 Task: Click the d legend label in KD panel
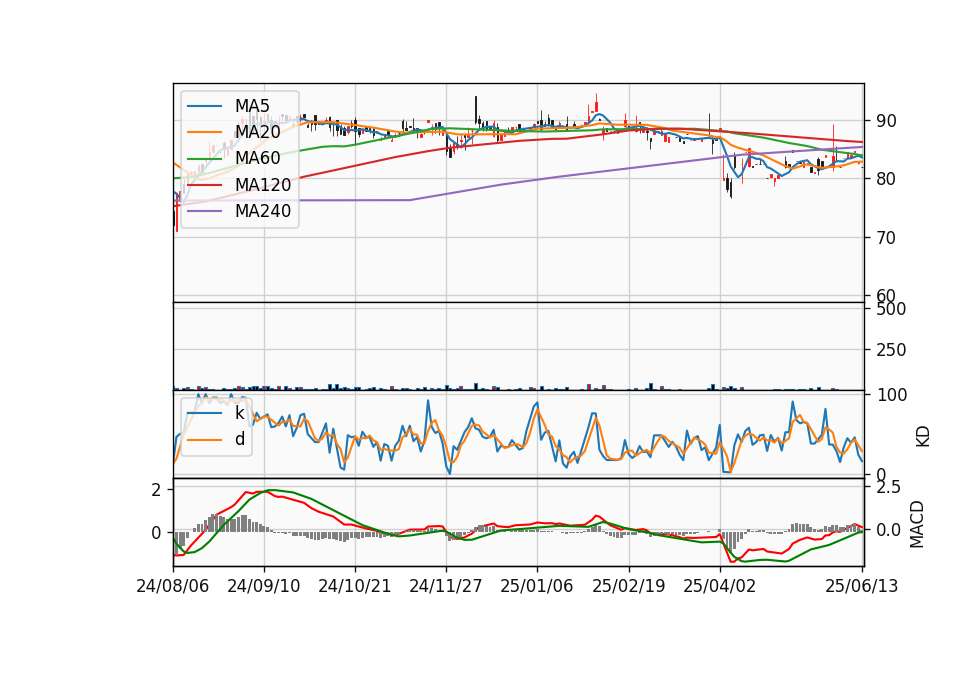(x=240, y=439)
